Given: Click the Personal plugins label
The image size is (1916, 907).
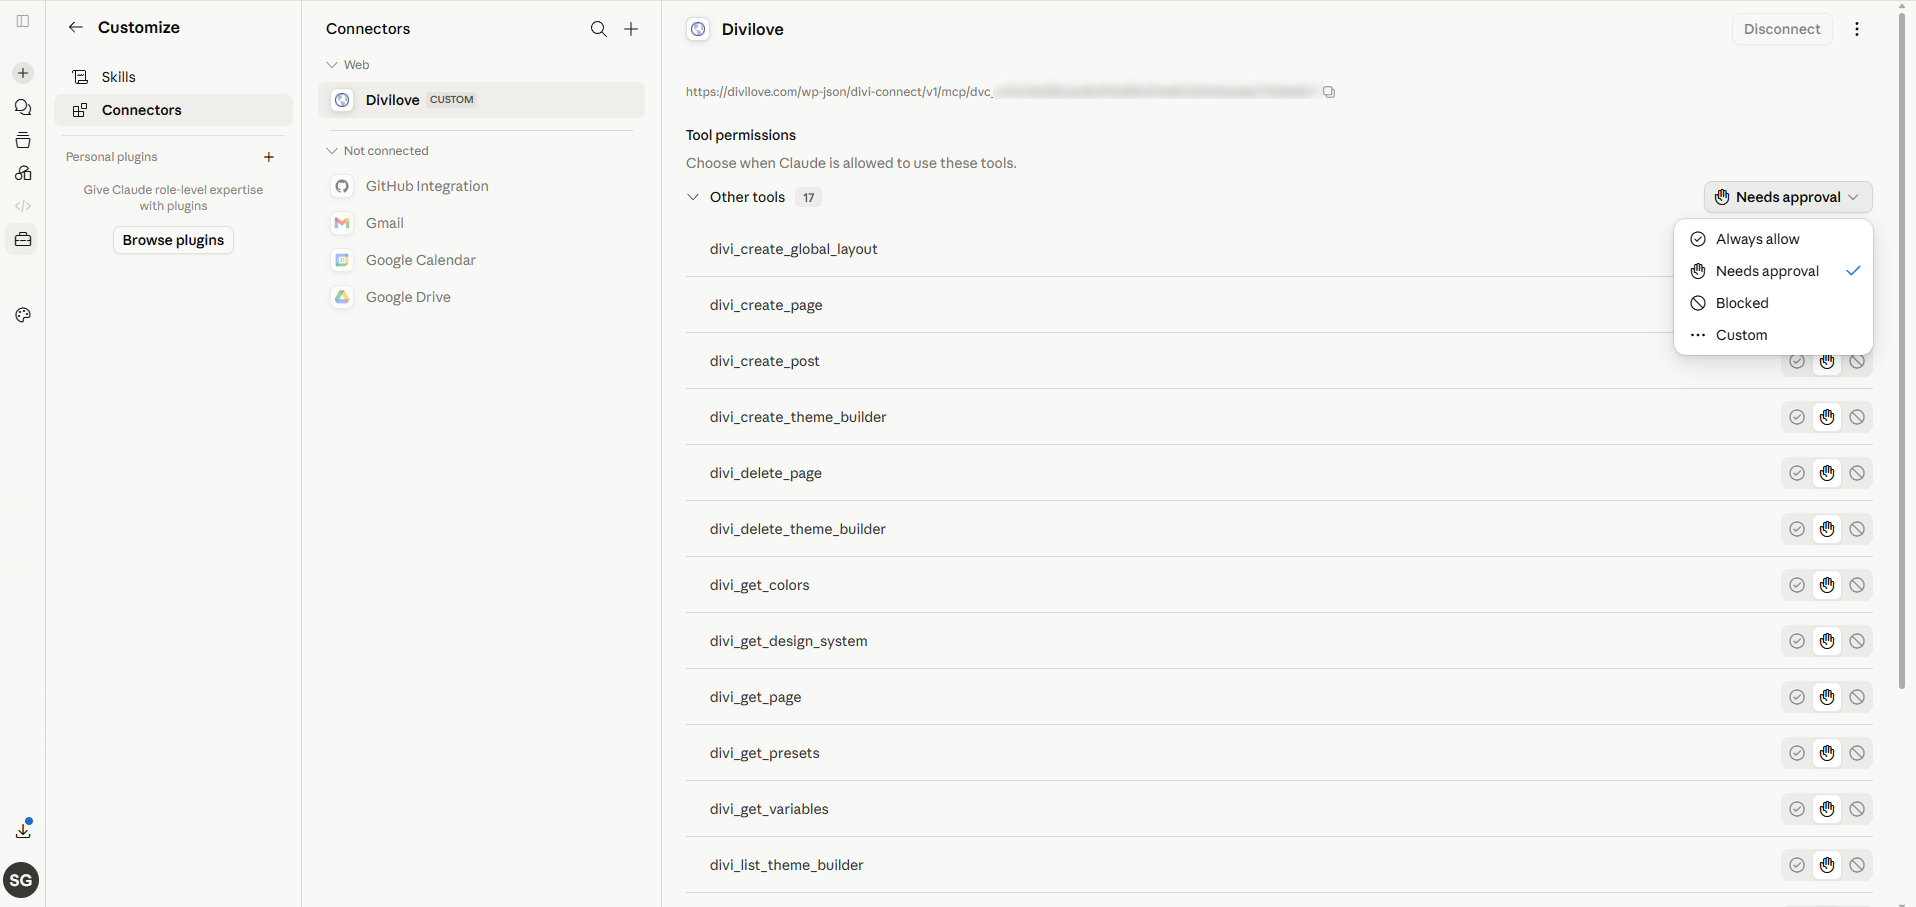Looking at the screenshot, I should click(x=112, y=157).
